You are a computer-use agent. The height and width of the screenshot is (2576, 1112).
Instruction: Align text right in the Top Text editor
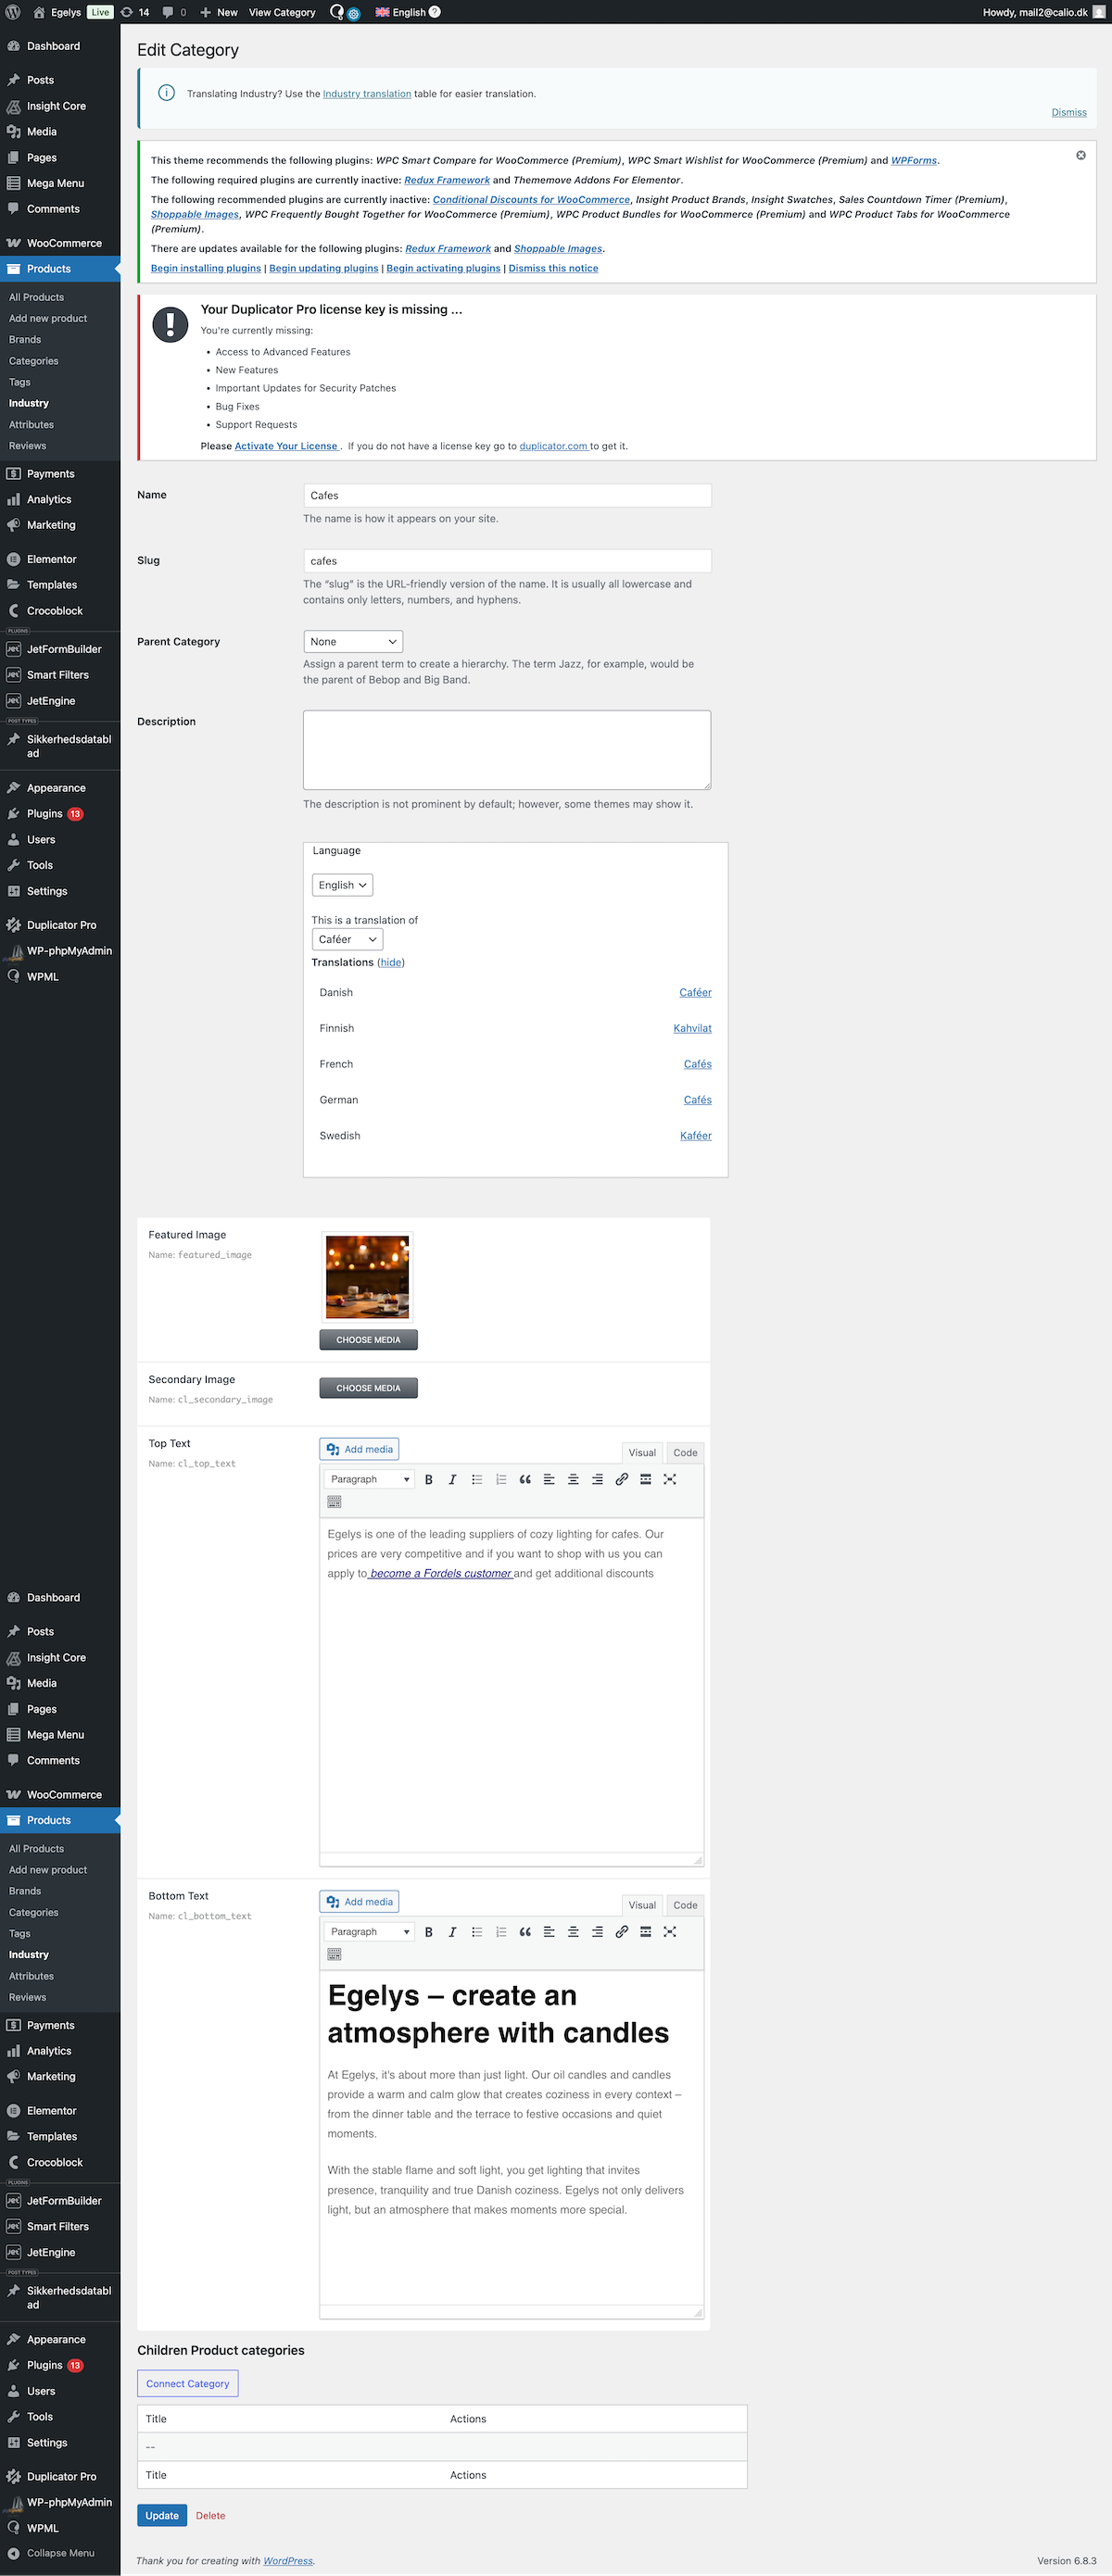pyautogui.click(x=597, y=1479)
